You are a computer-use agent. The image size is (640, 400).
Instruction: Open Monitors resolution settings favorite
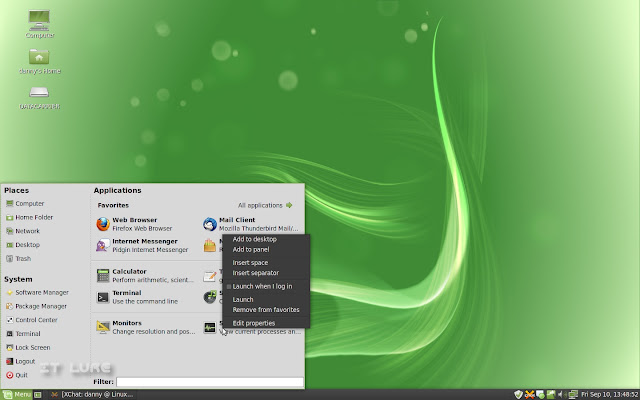tap(146, 327)
